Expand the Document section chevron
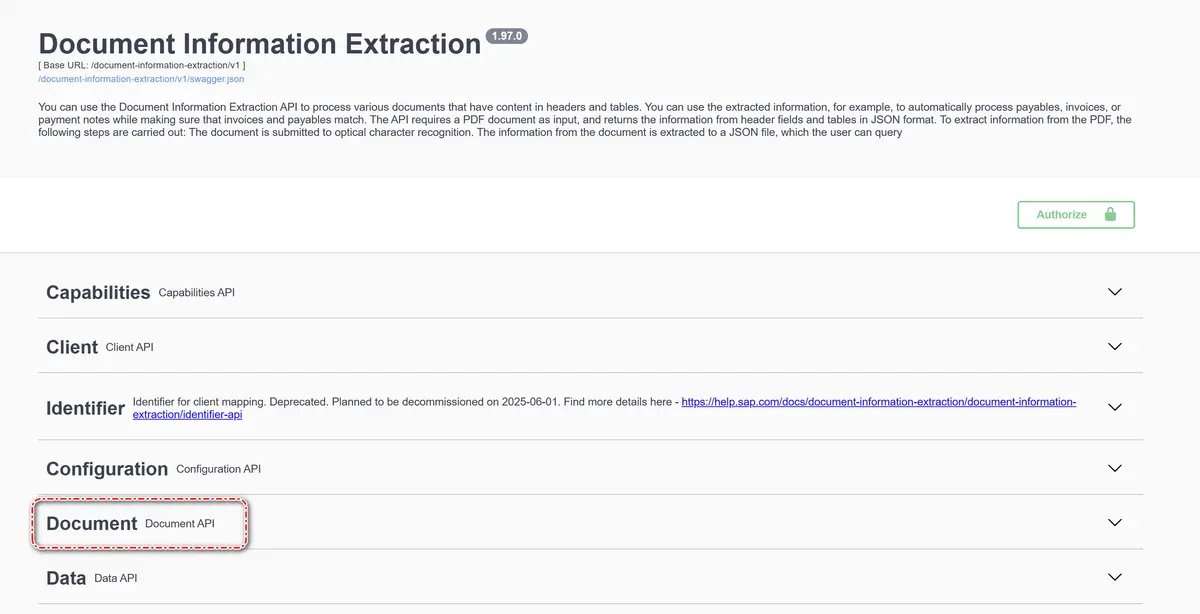Screen dimensions: 1200x614 (x=1115, y=522)
